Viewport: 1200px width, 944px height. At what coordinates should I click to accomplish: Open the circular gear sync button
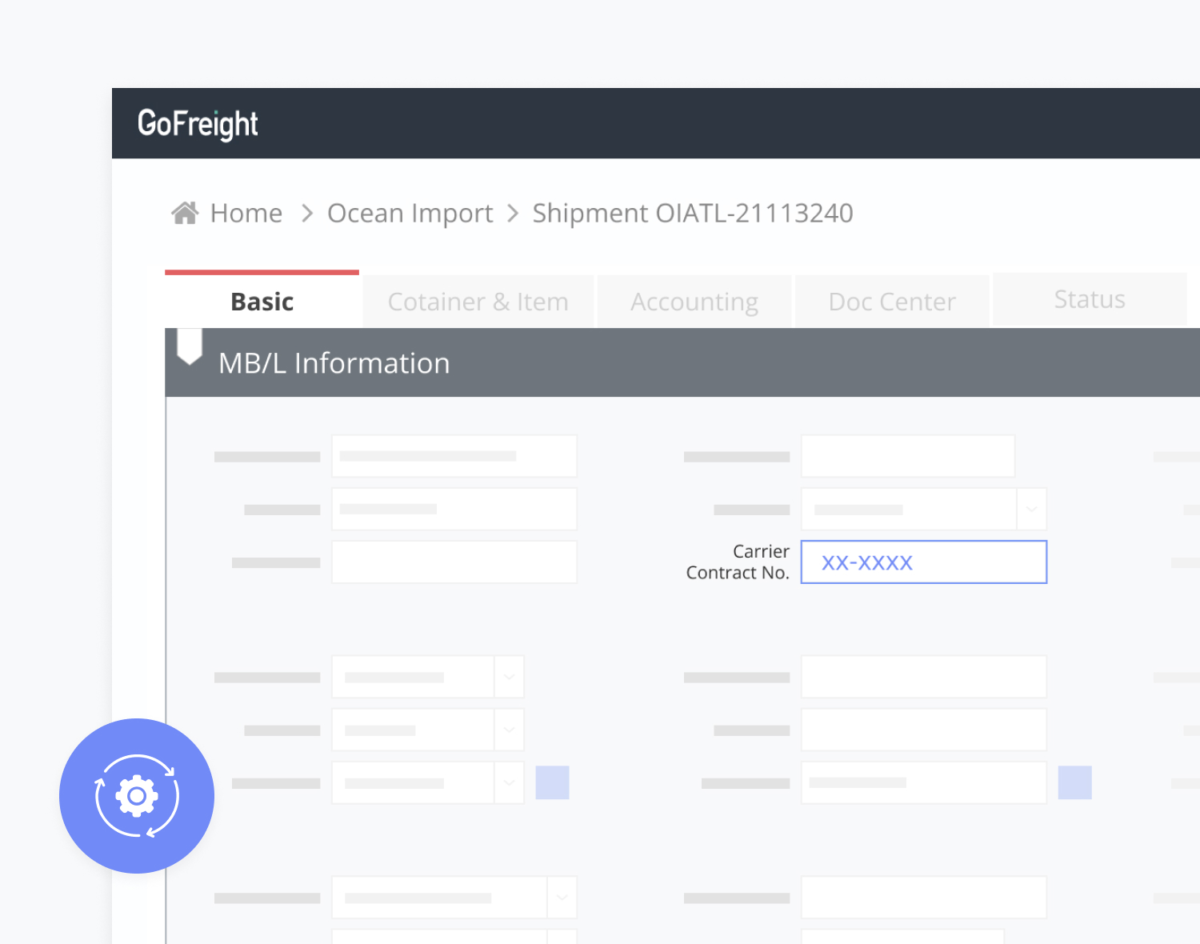137,796
